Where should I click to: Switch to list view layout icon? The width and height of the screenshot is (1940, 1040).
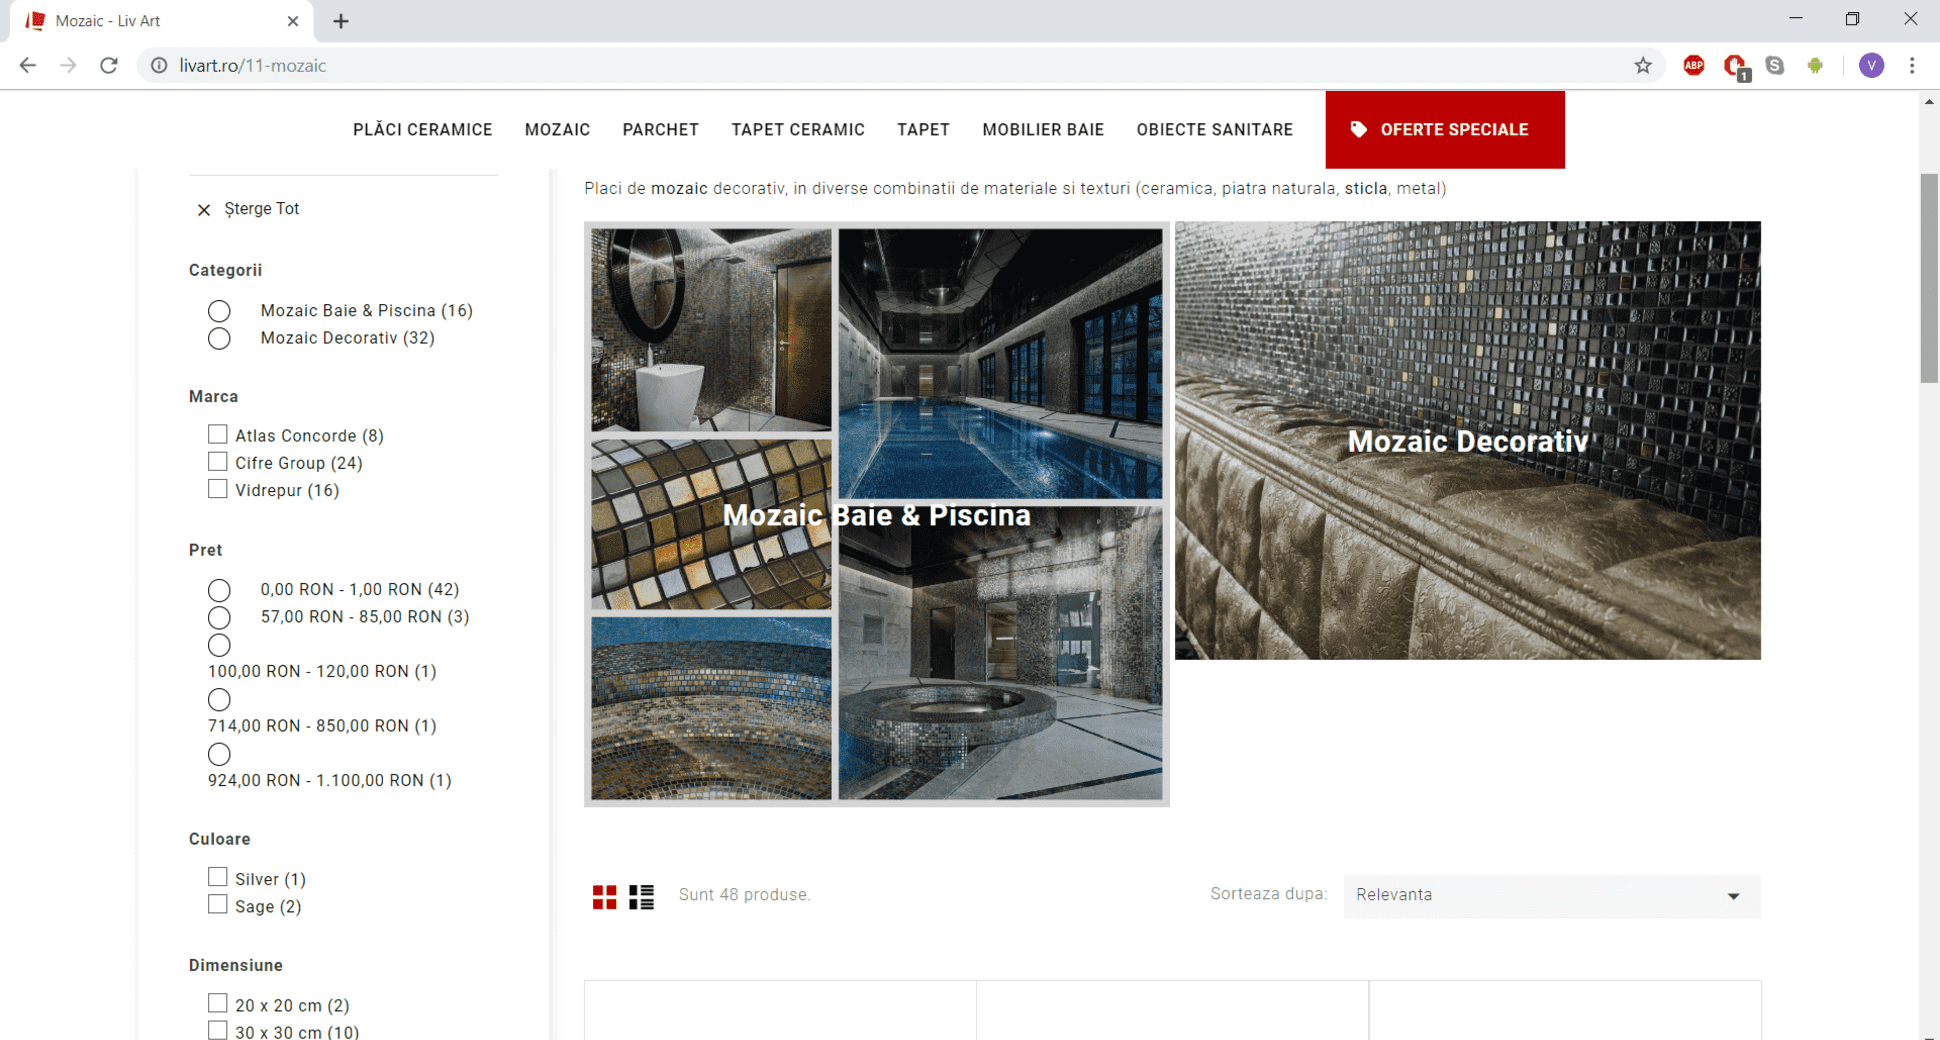pyautogui.click(x=641, y=897)
